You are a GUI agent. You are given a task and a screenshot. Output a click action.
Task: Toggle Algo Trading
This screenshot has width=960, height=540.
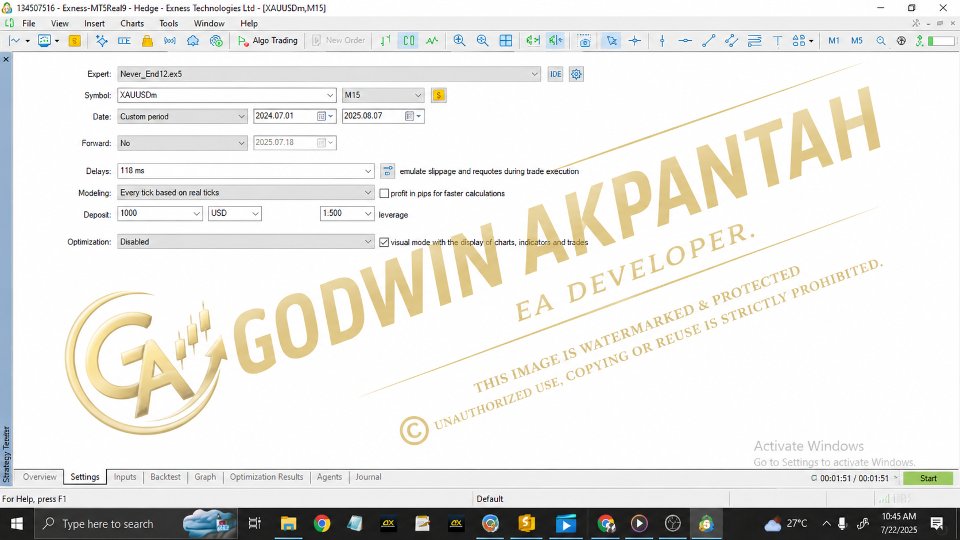[x=268, y=40]
